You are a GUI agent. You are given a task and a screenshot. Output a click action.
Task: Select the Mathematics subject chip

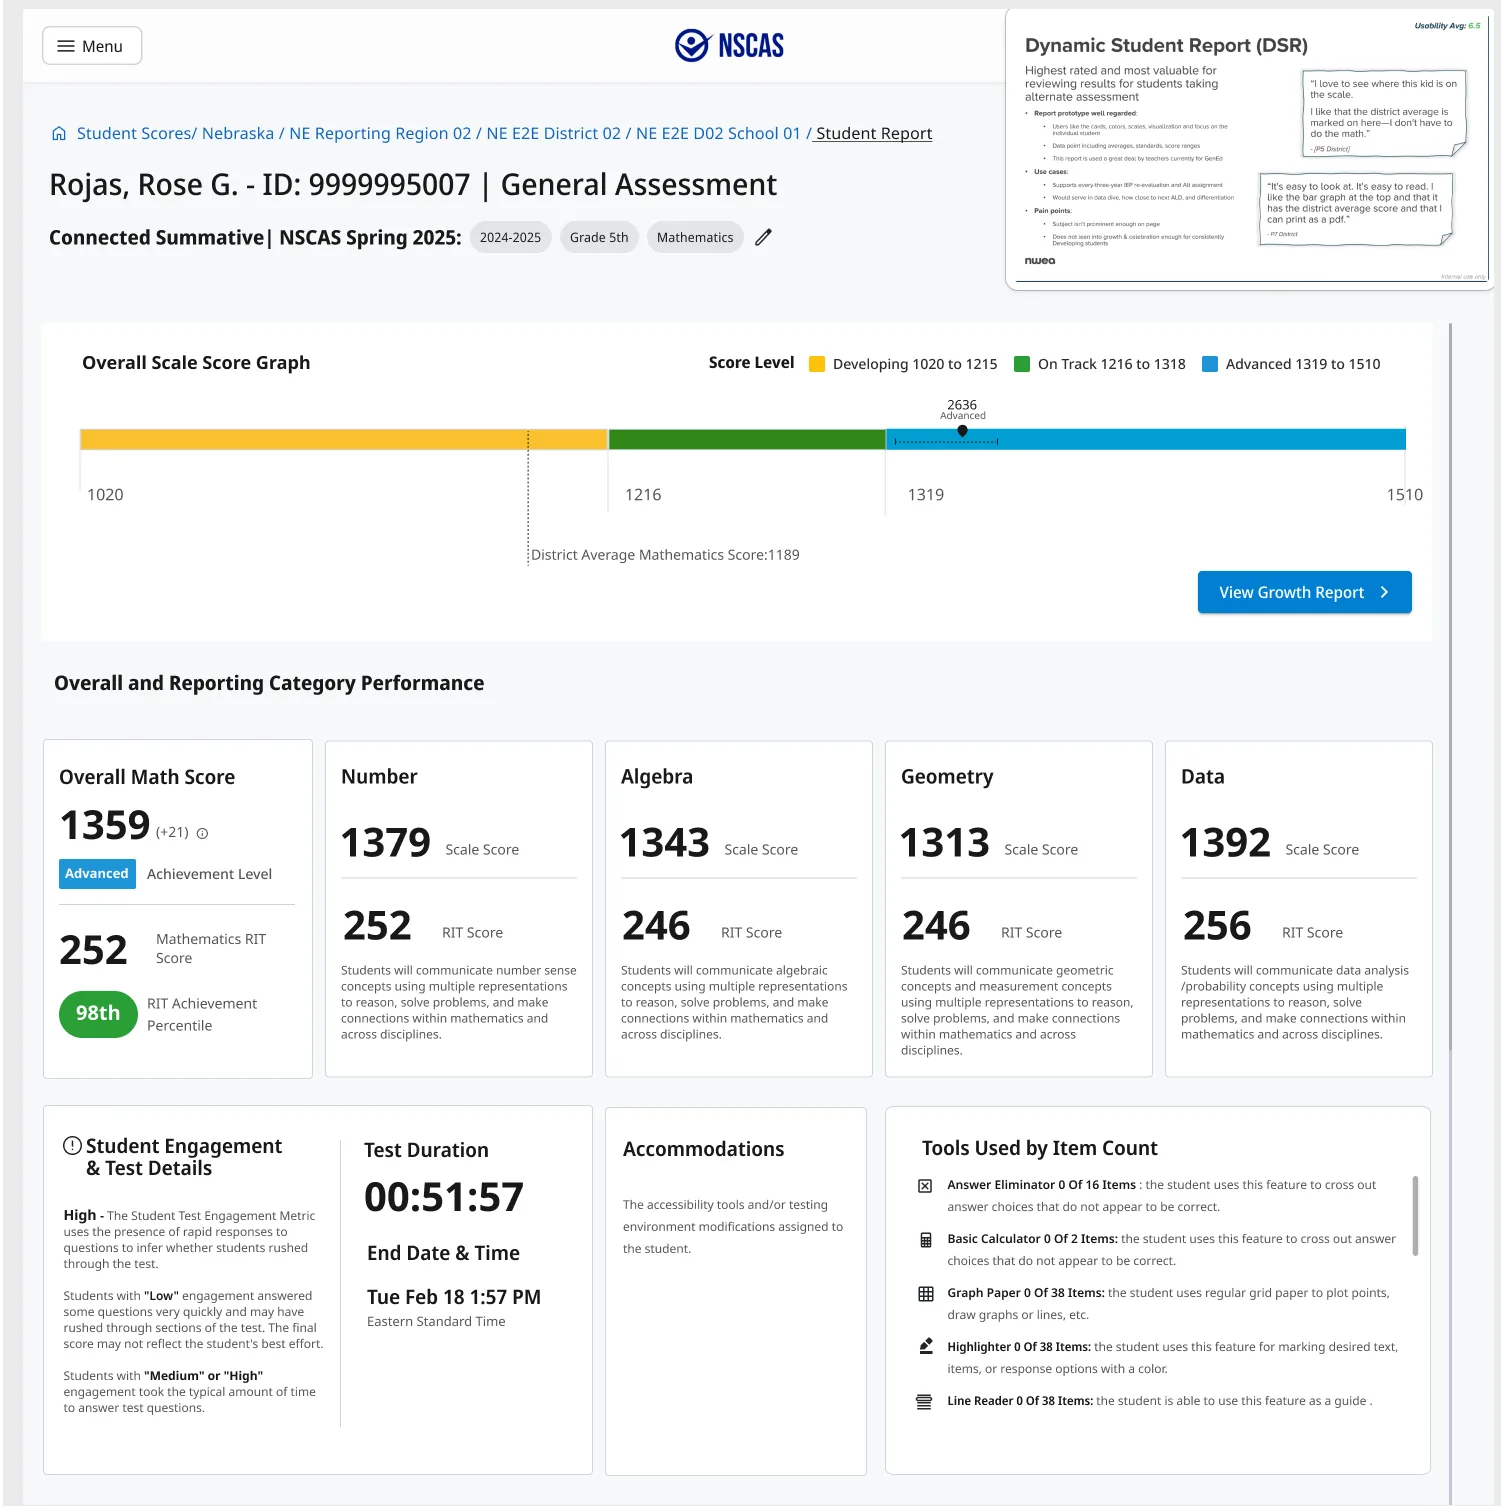click(x=695, y=237)
